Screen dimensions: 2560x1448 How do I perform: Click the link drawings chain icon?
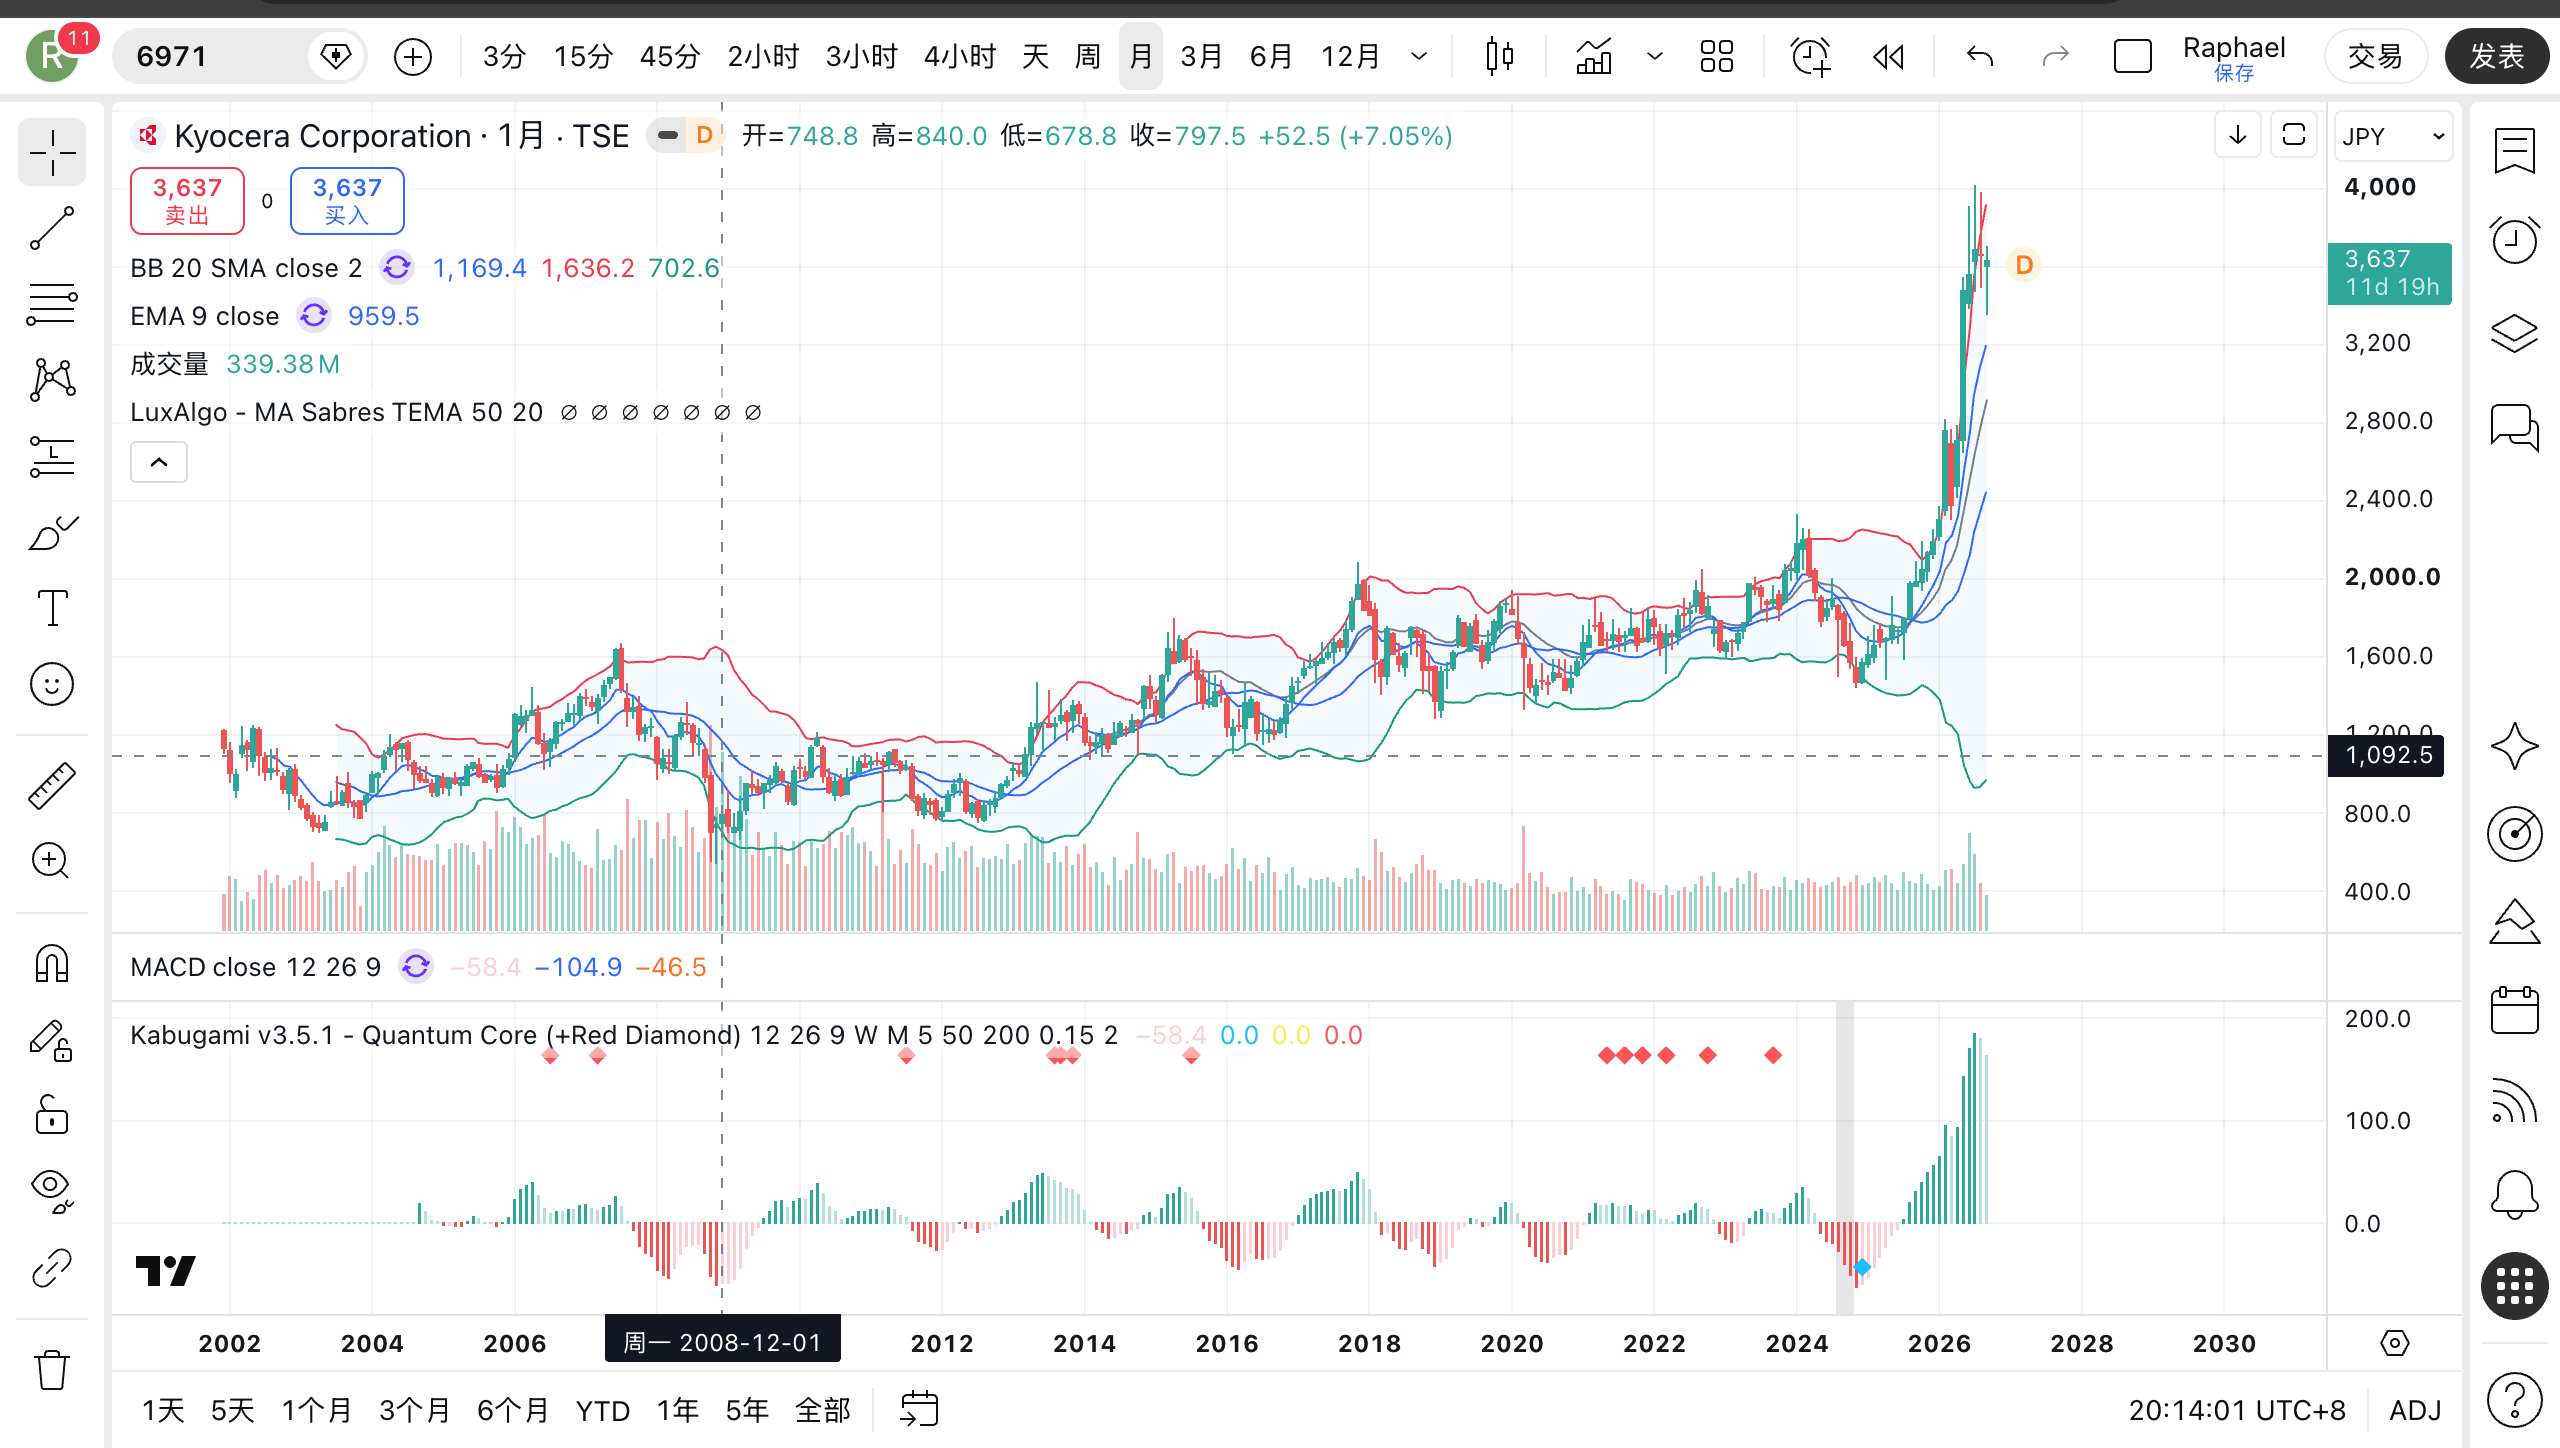(52, 1268)
